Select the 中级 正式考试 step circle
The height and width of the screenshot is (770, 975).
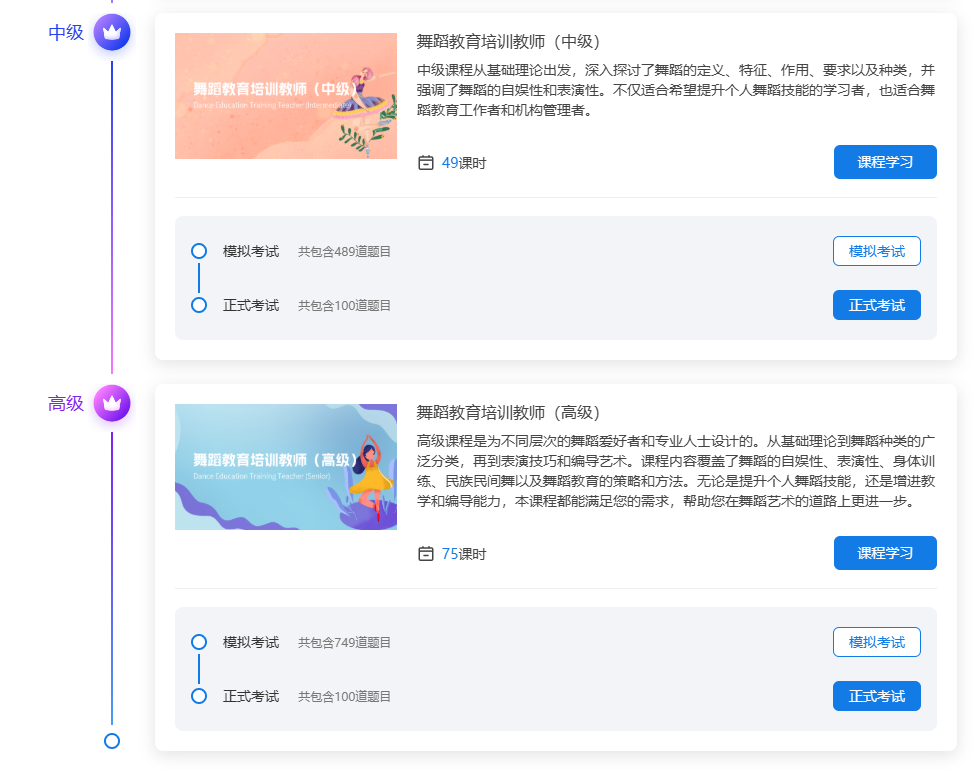pos(199,305)
